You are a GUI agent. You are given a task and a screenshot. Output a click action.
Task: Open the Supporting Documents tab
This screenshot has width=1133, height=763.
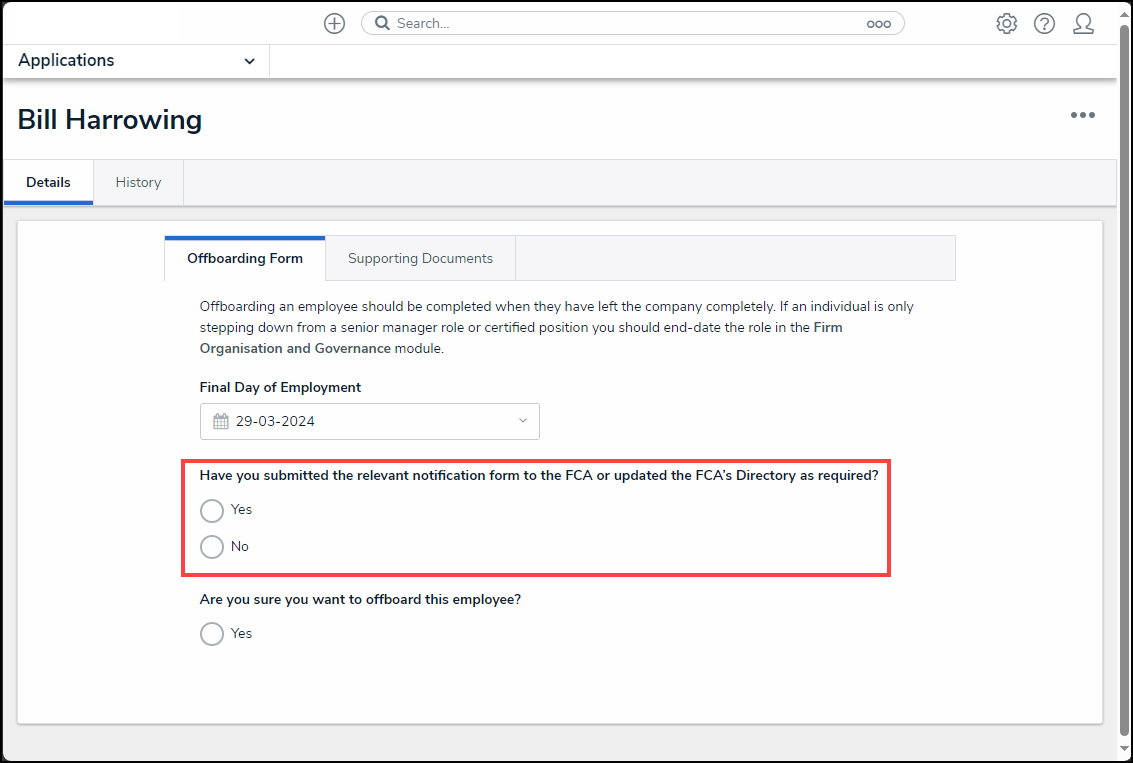pos(420,258)
